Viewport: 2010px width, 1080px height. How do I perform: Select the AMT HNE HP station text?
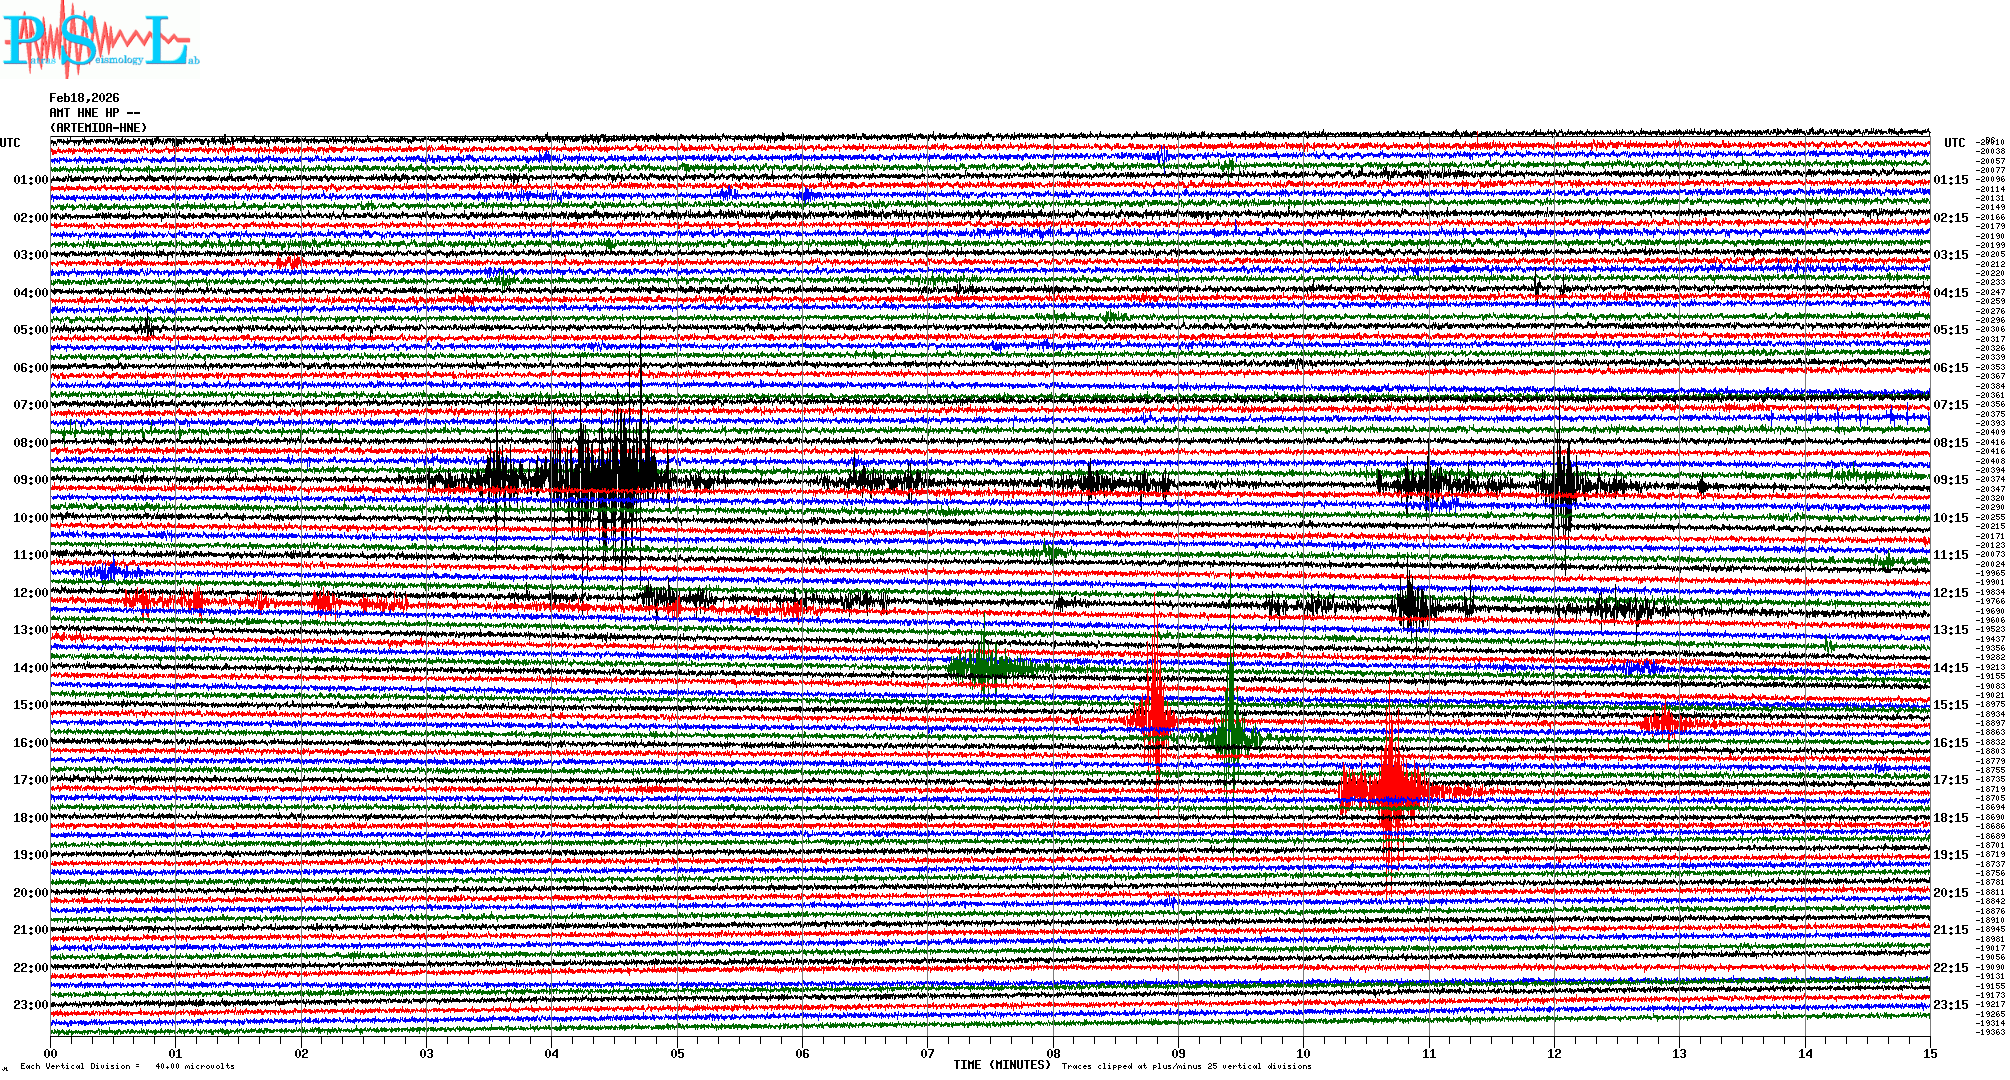[x=94, y=113]
